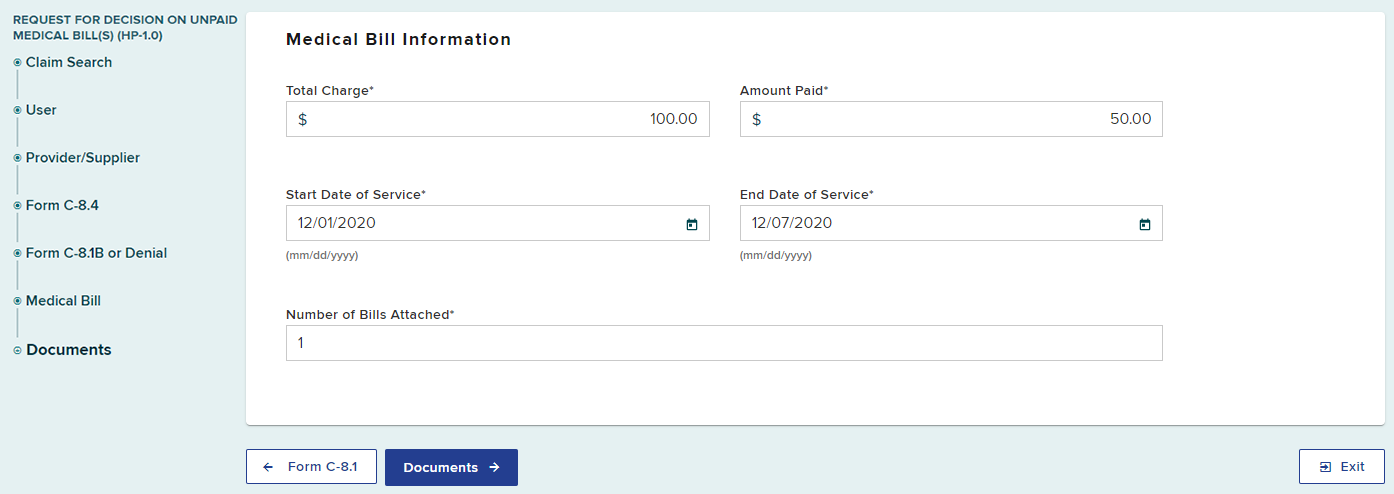This screenshot has height=494, width=1394.
Task: Click the Claim Search step bullet icon
Action: [17, 63]
